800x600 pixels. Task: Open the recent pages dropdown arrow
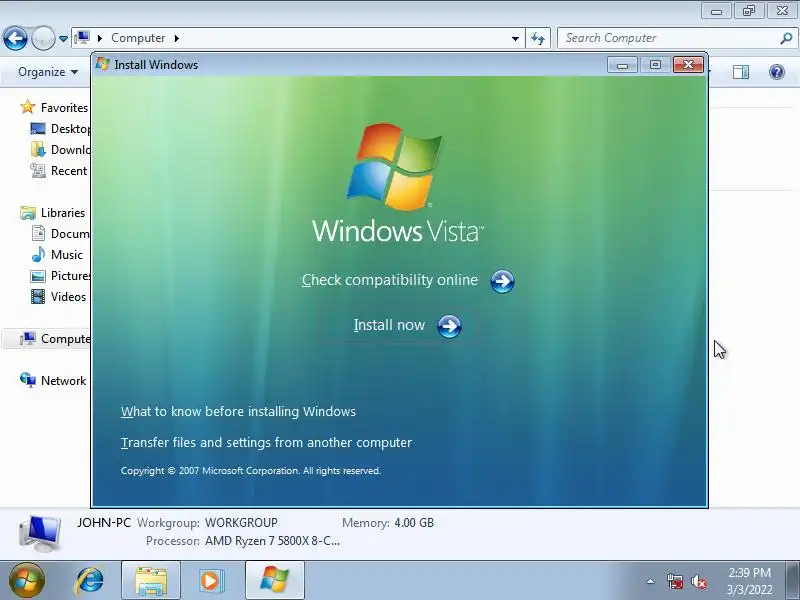(63, 39)
